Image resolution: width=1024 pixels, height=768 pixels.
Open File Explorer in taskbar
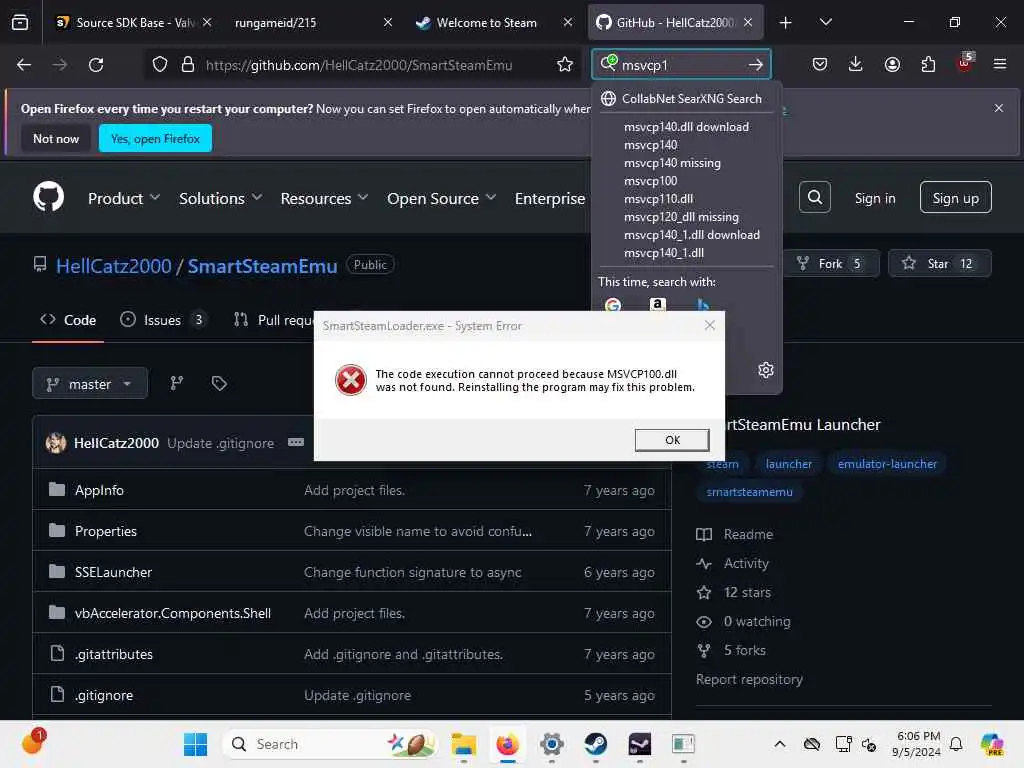[464, 744]
